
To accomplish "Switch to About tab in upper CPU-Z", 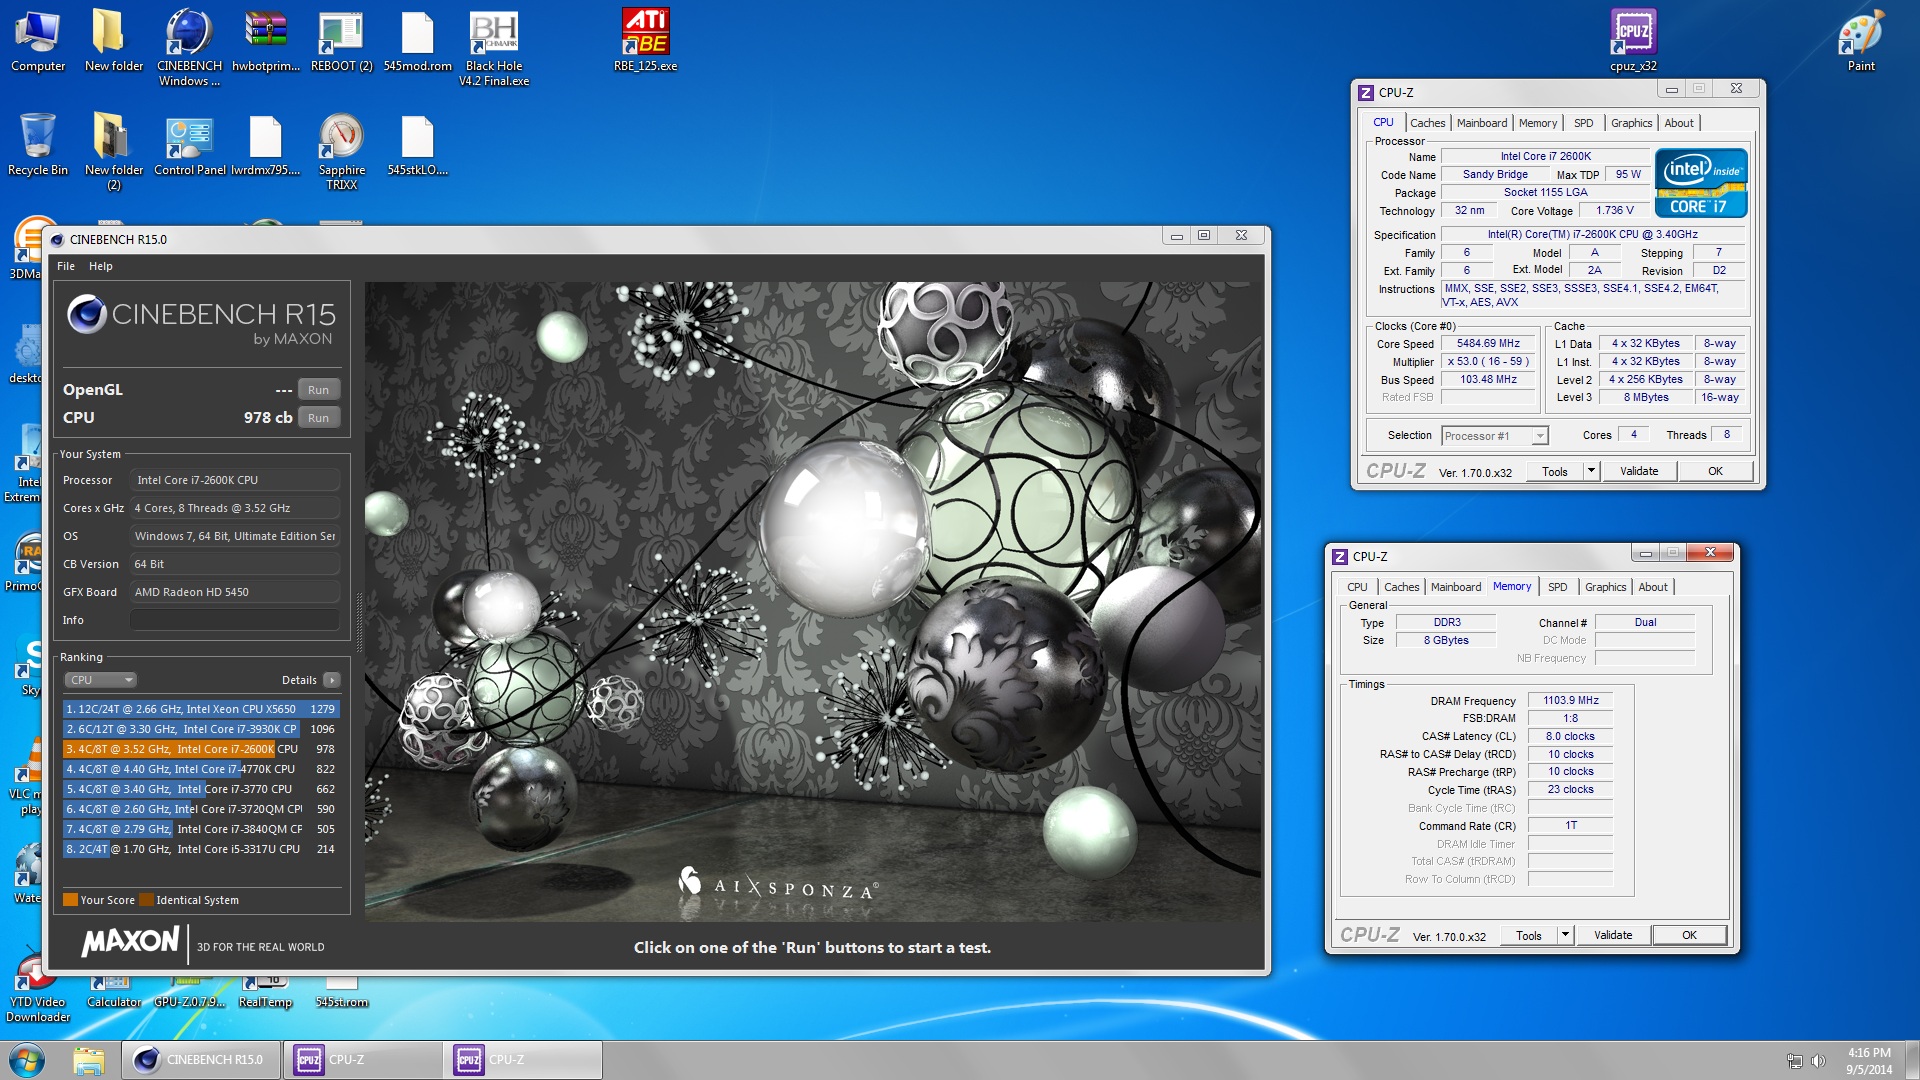I will coord(1679,123).
